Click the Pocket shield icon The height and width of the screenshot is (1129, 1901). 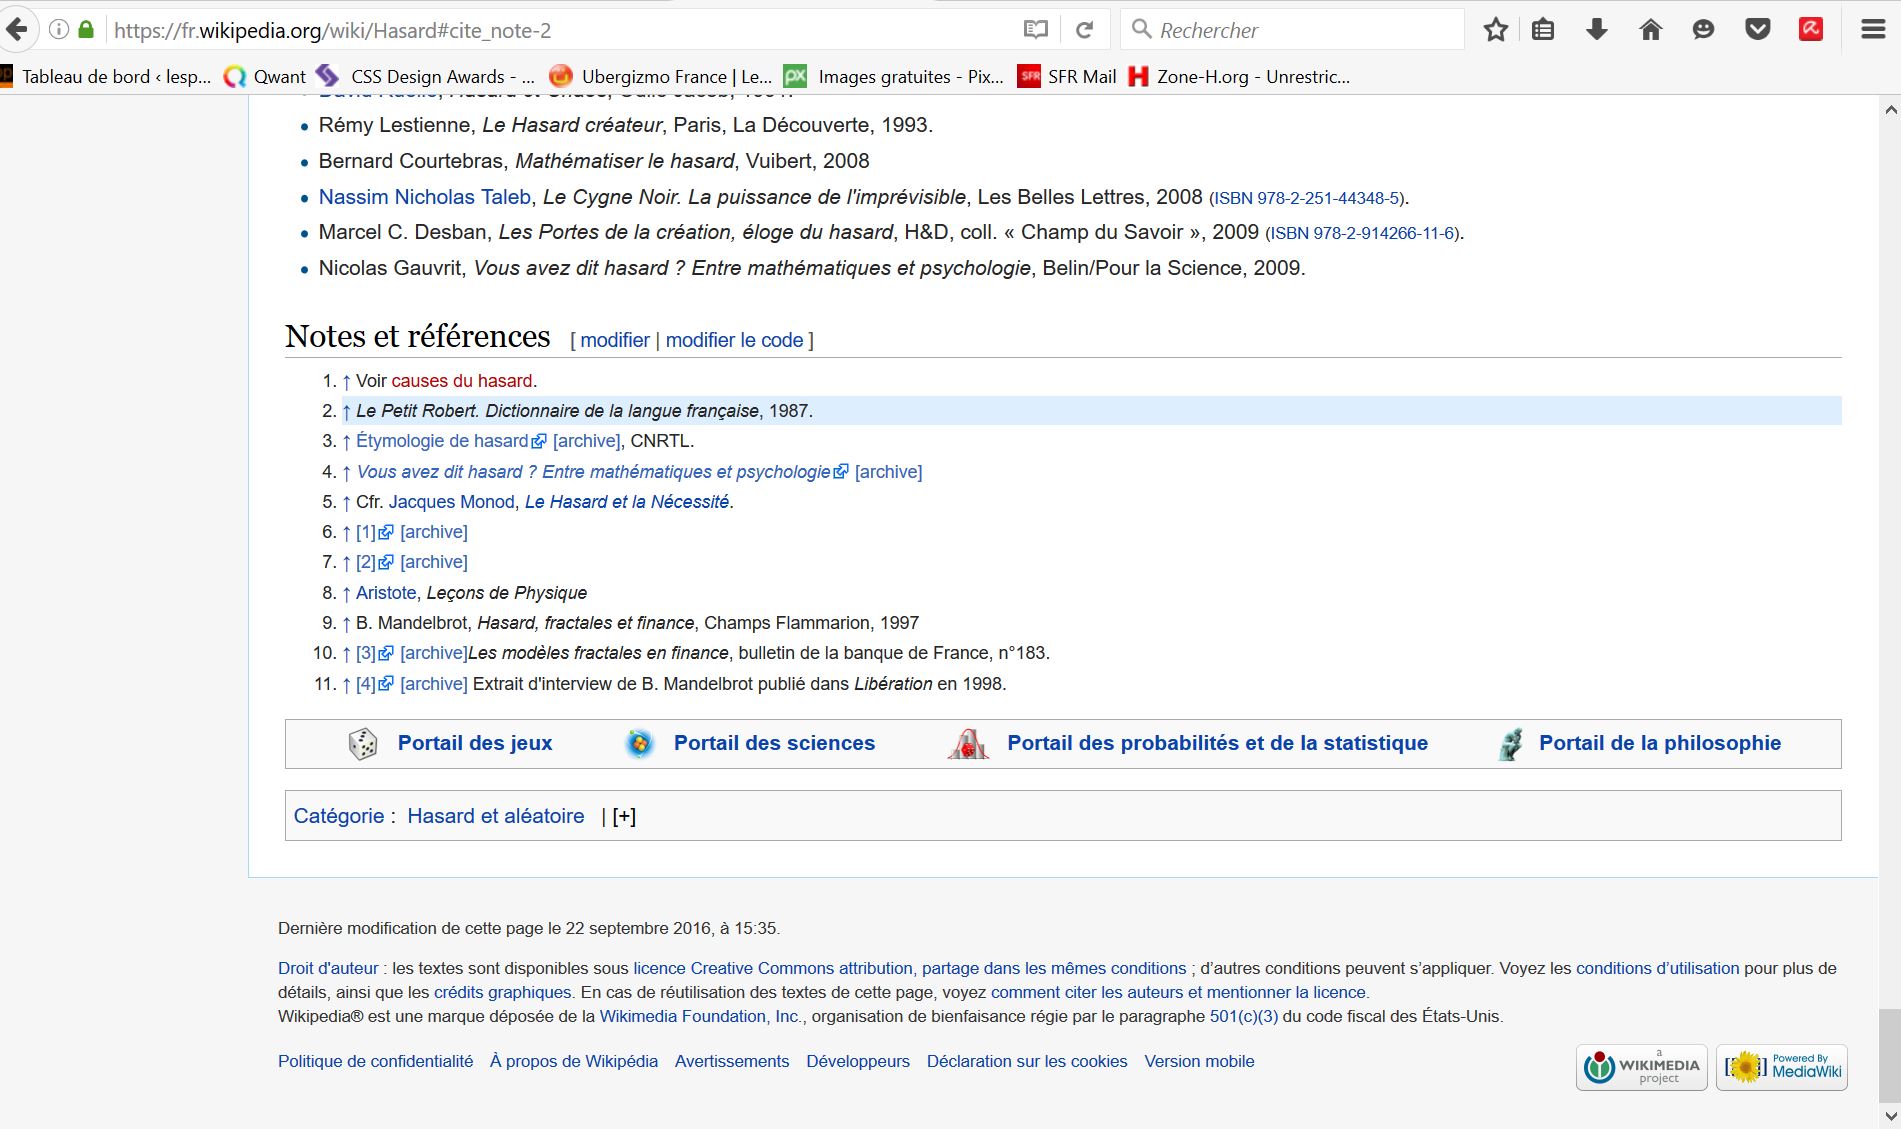[x=1757, y=30]
